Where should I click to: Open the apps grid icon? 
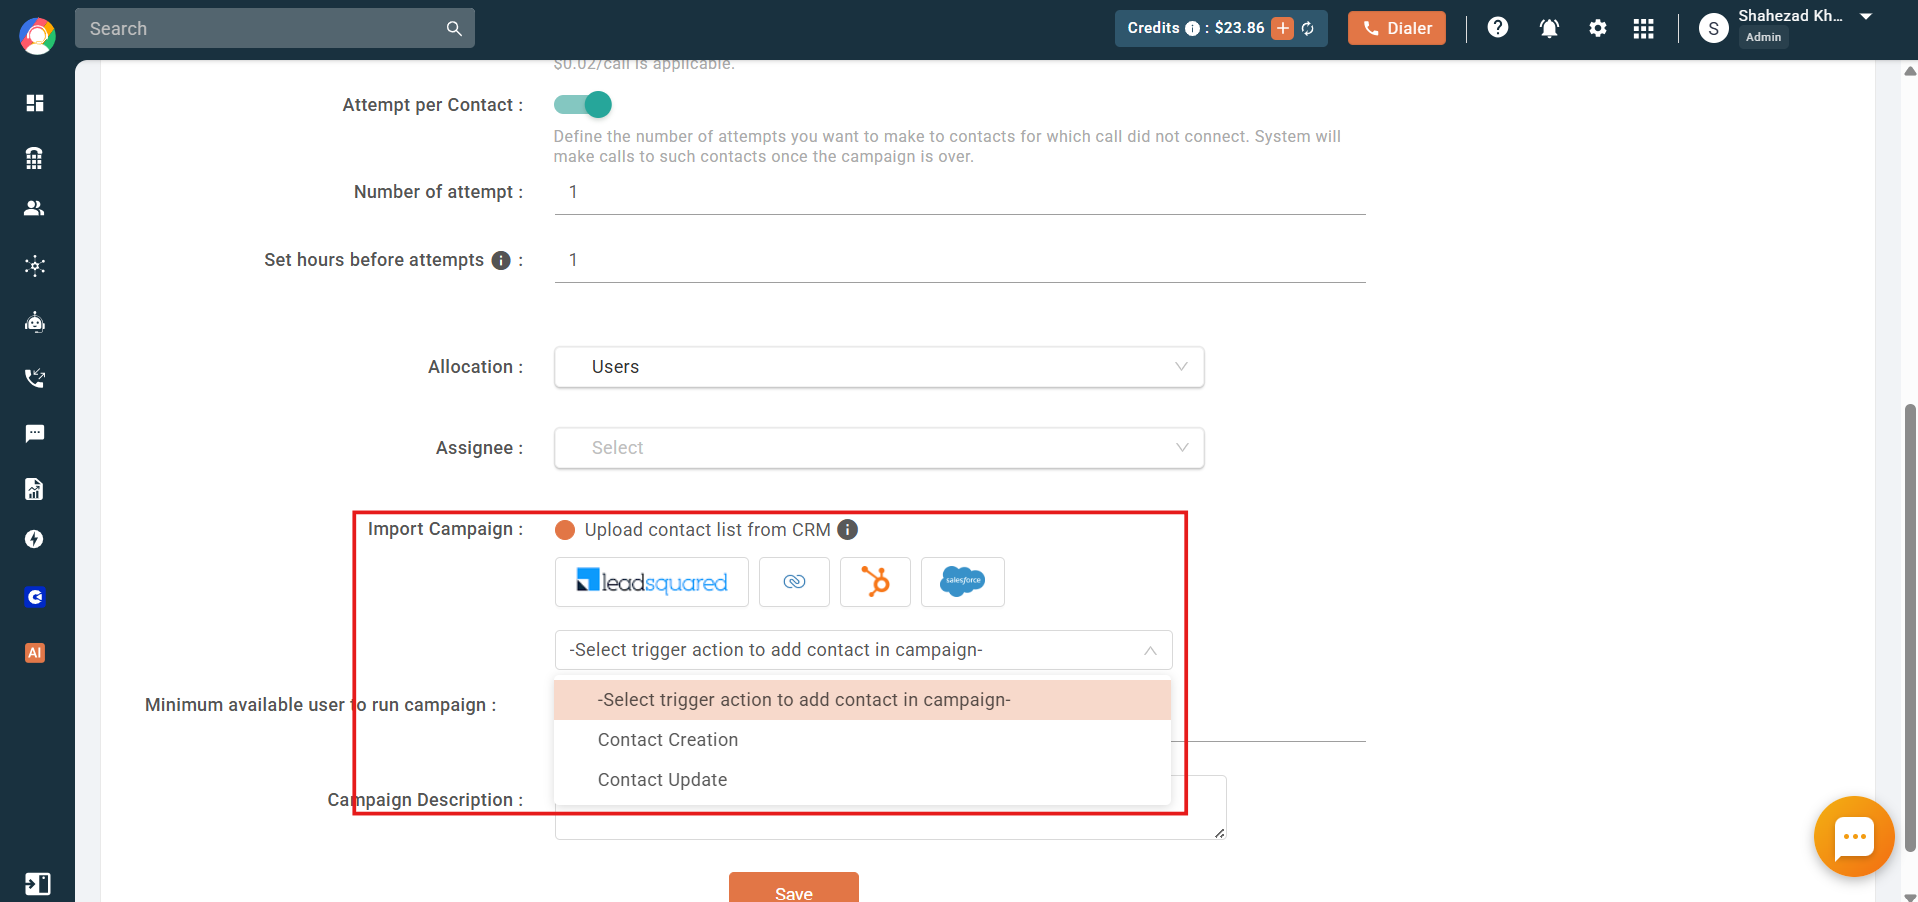click(1644, 28)
